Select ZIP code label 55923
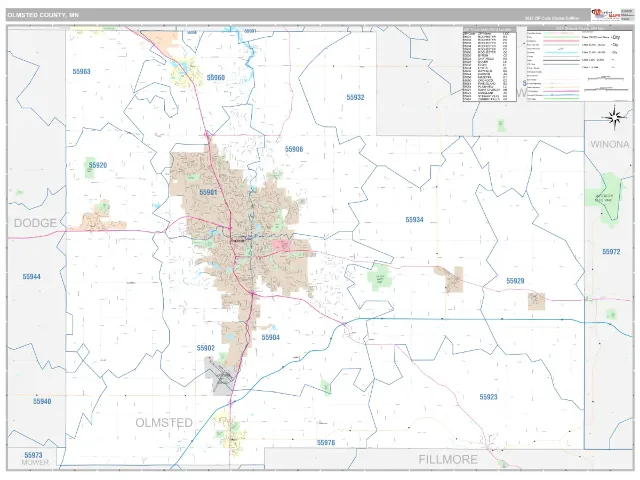 [x=488, y=397]
